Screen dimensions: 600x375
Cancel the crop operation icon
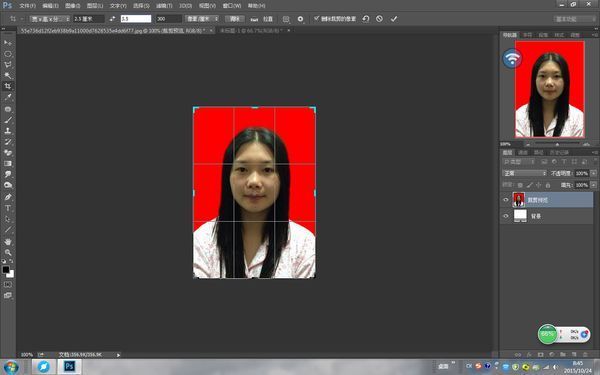pos(379,18)
